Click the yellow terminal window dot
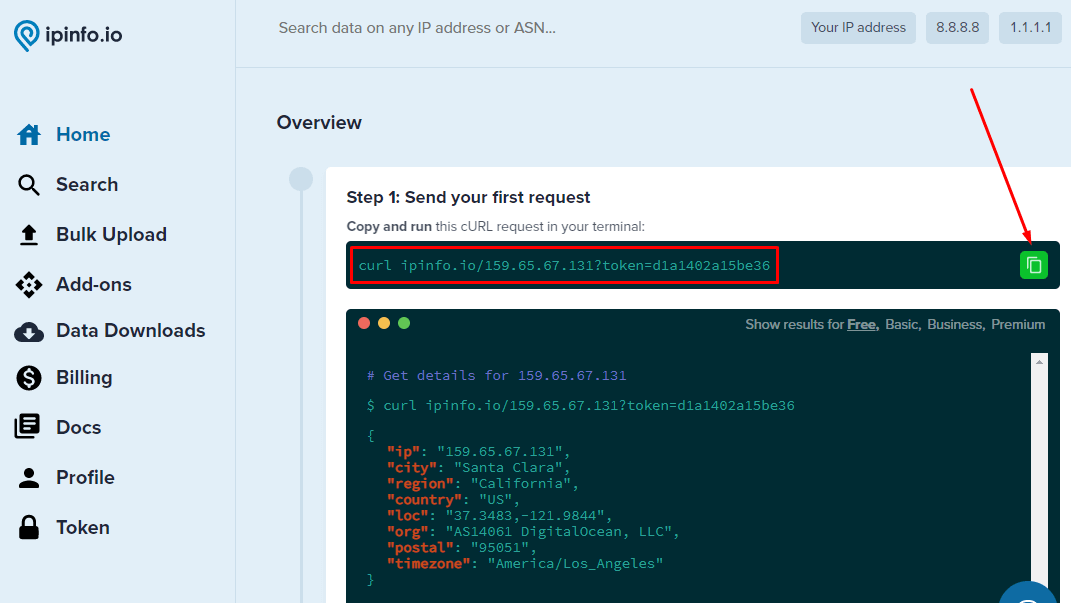The width and height of the screenshot is (1071, 603). coord(384,323)
